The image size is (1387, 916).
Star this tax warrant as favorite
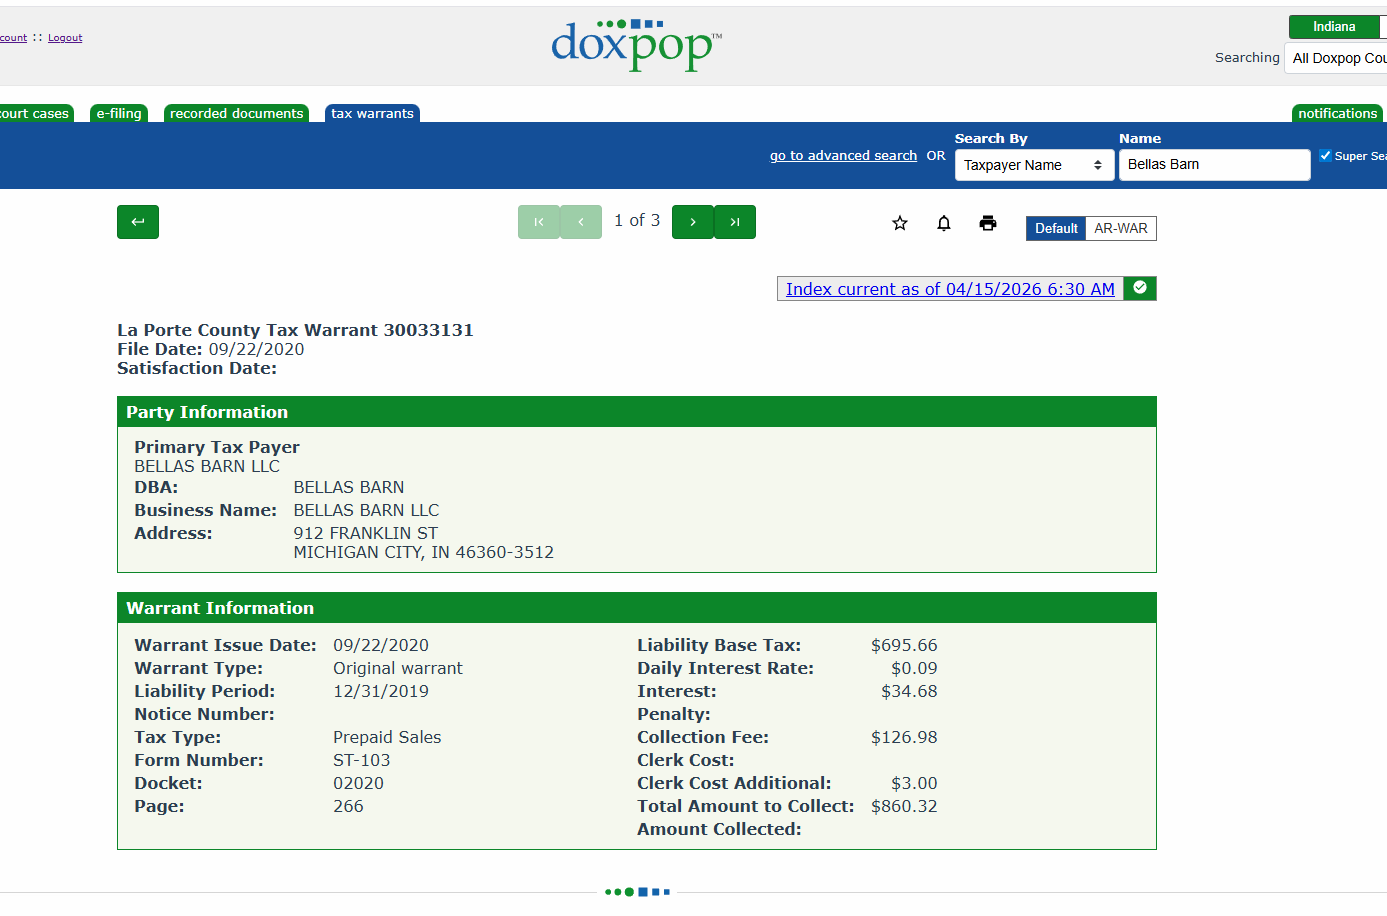(900, 223)
